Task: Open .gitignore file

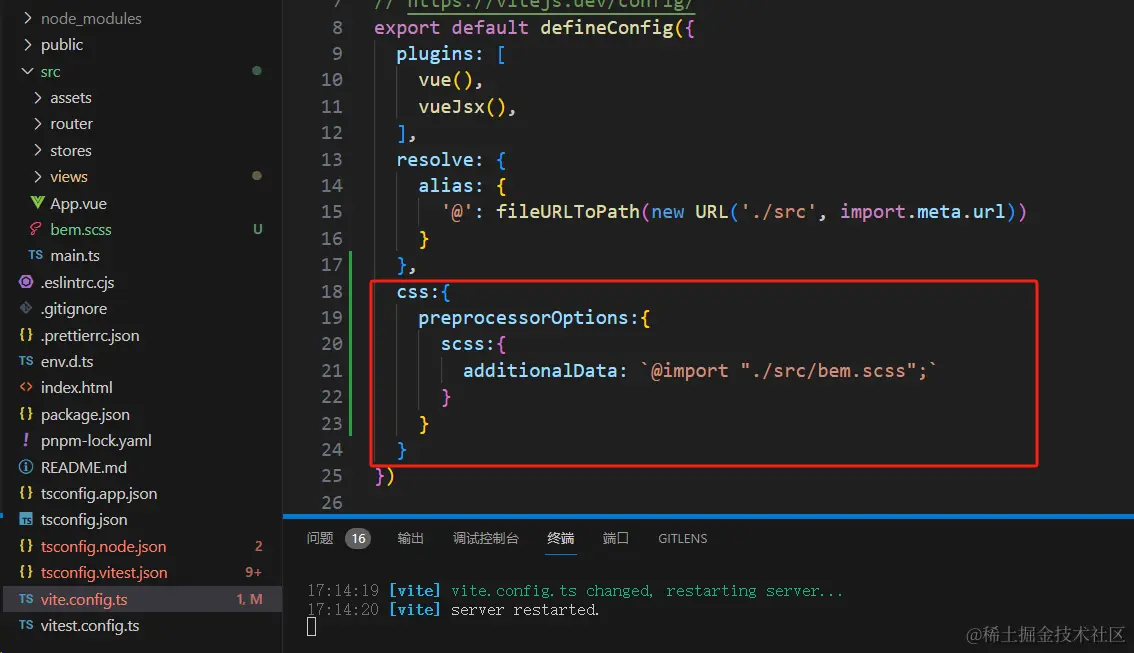Action: 74,309
